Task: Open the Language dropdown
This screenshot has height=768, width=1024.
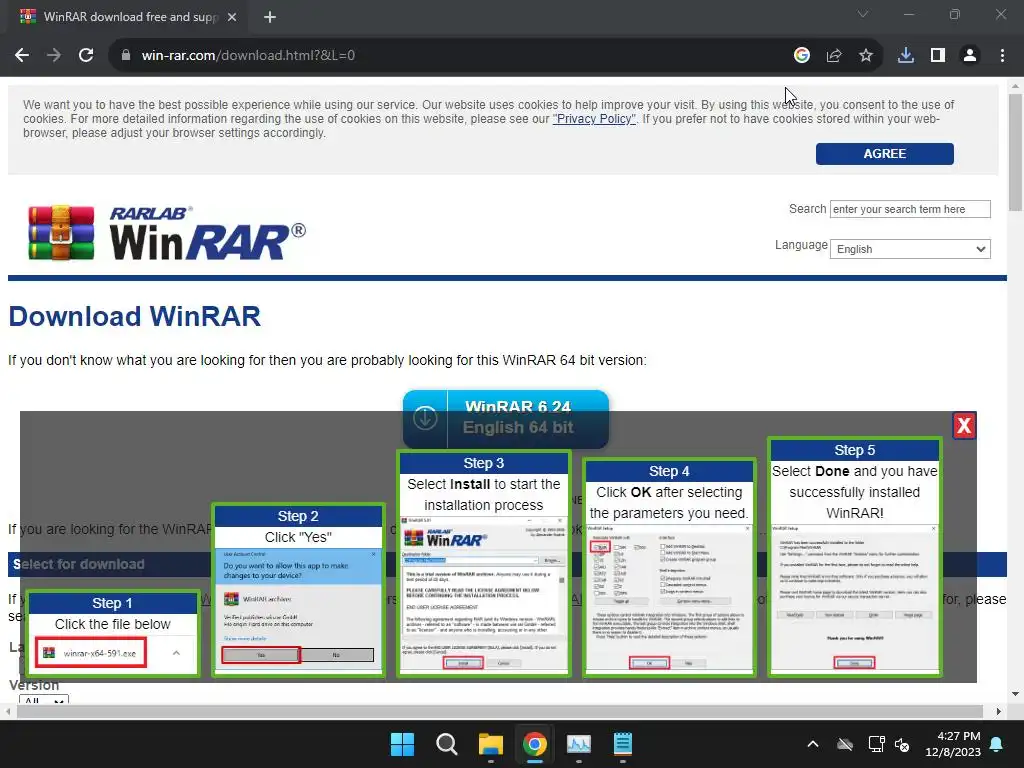Action: [x=910, y=249]
